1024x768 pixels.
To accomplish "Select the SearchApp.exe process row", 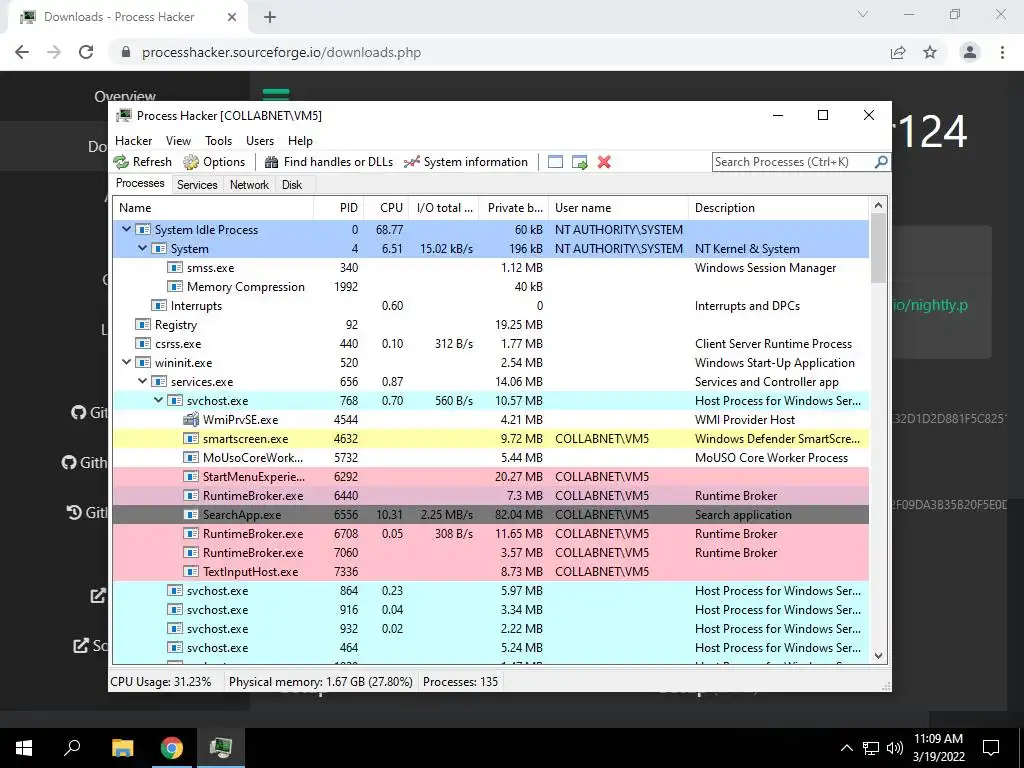I will [x=490, y=515].
